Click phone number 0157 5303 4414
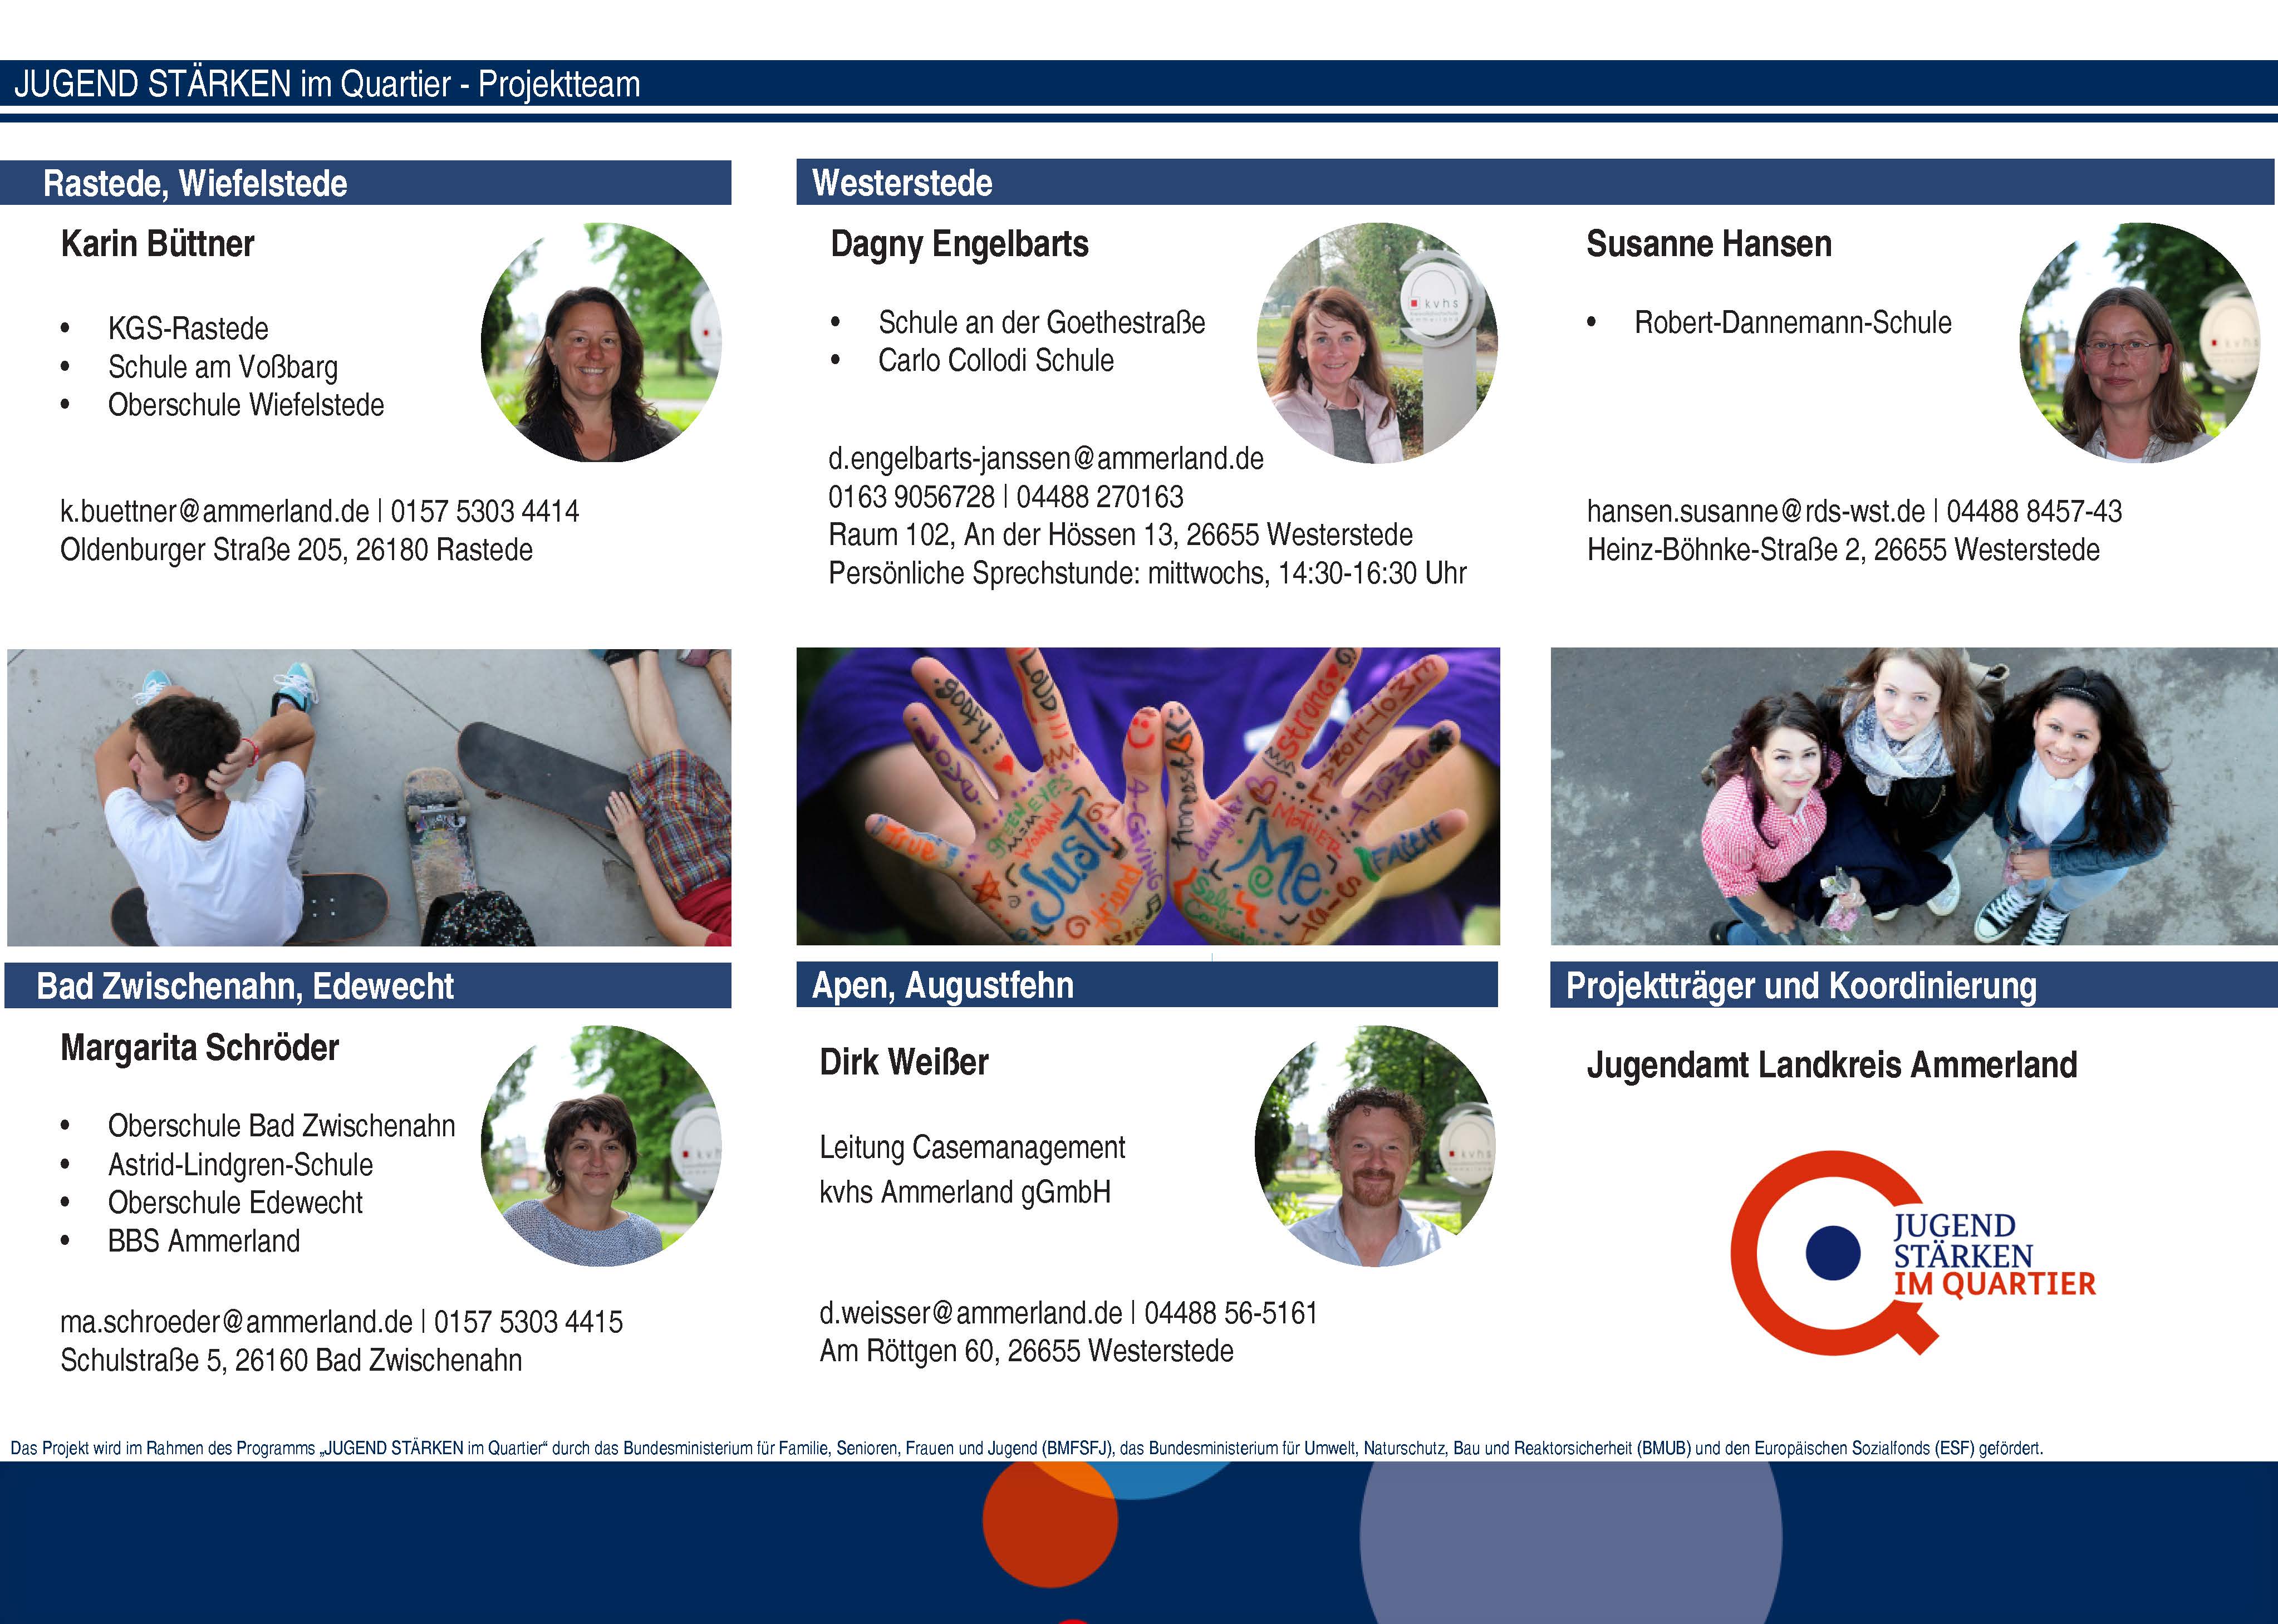2278x1624 pixels. (x=485, y=512)
